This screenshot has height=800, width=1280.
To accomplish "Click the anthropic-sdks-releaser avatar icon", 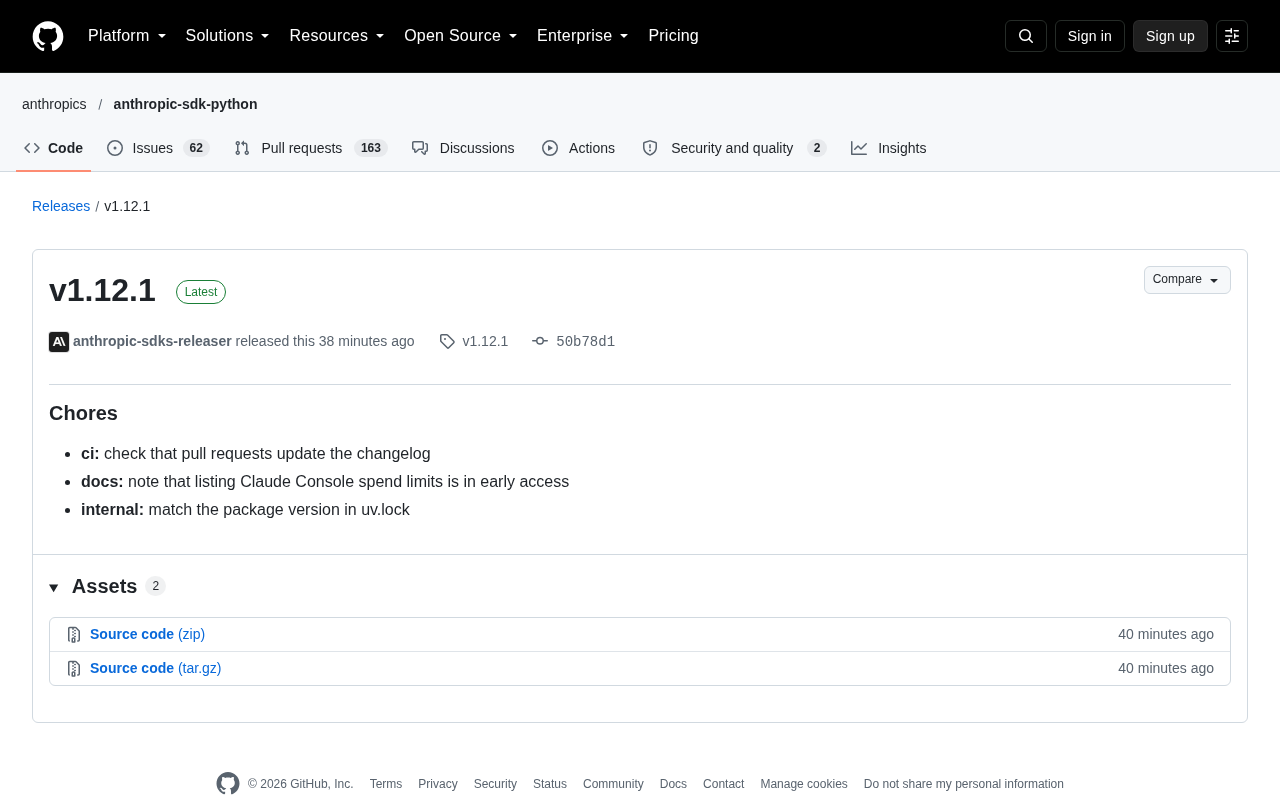I will coord(59,342).
